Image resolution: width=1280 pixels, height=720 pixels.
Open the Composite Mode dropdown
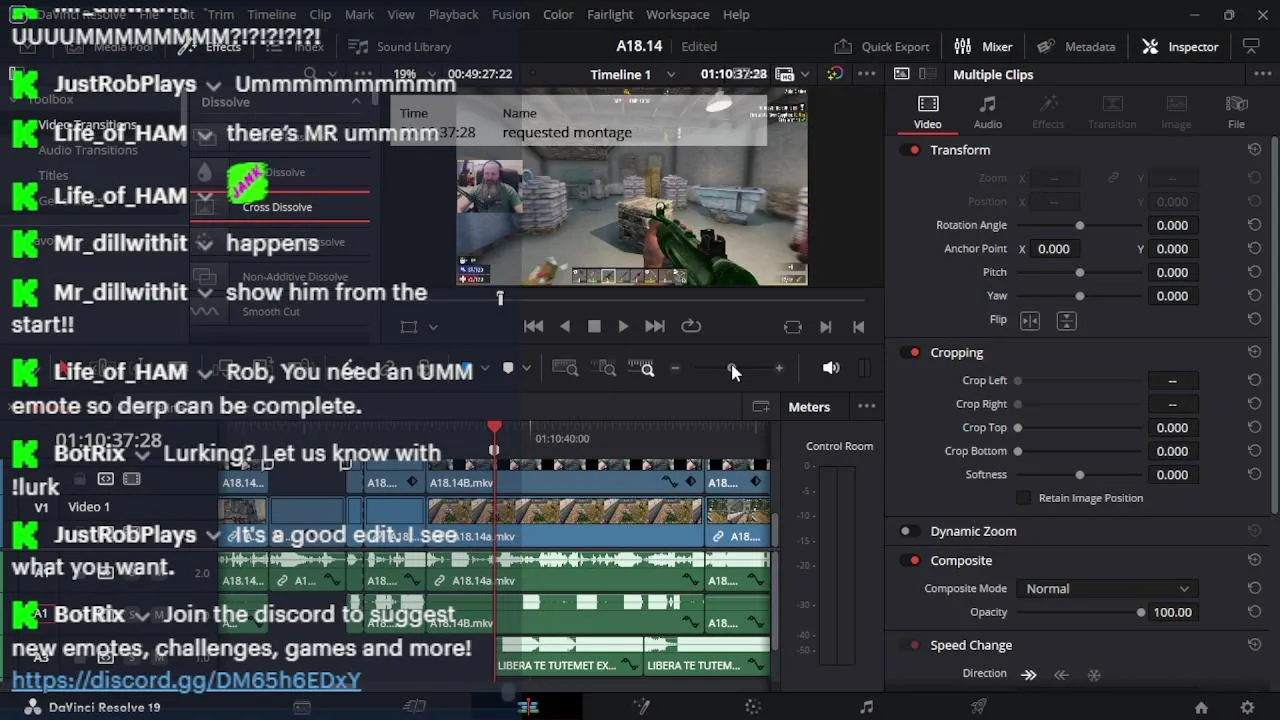pos(1107,589)
